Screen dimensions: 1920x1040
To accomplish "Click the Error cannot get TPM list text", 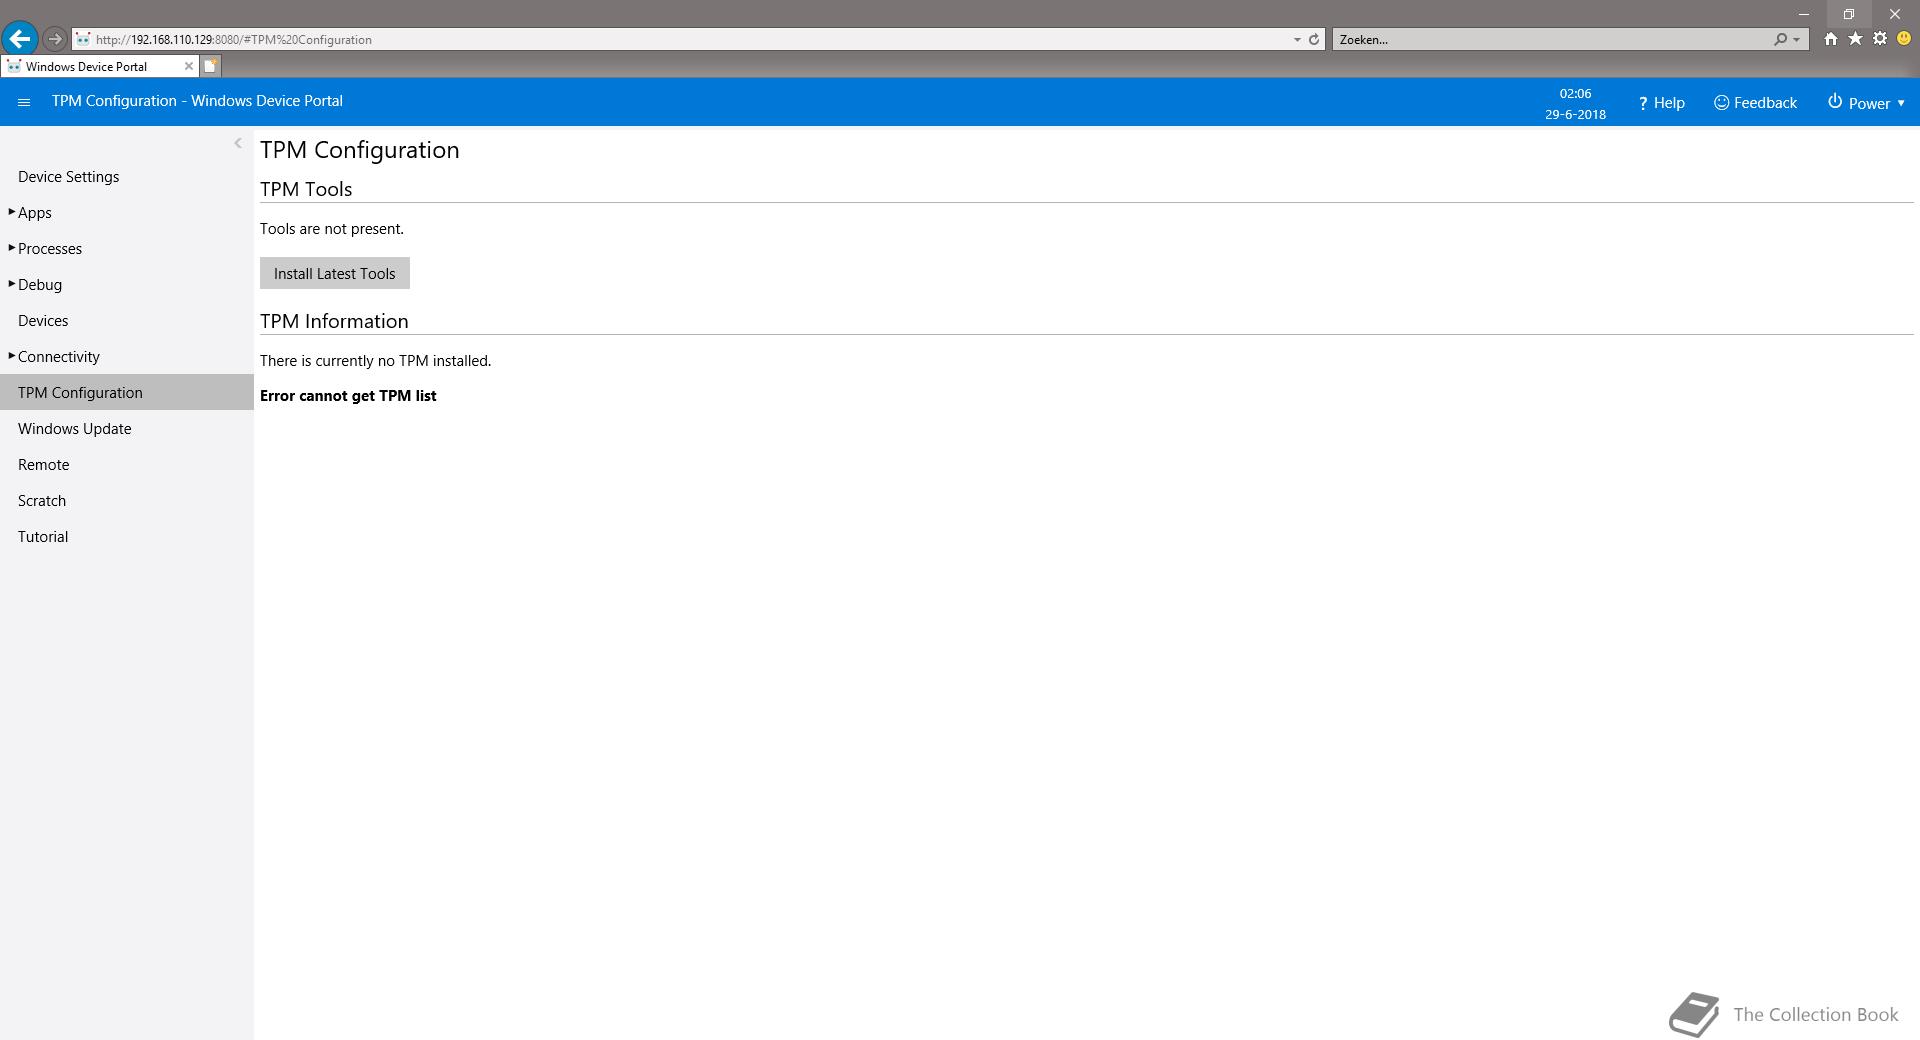I will pos(348,396).
